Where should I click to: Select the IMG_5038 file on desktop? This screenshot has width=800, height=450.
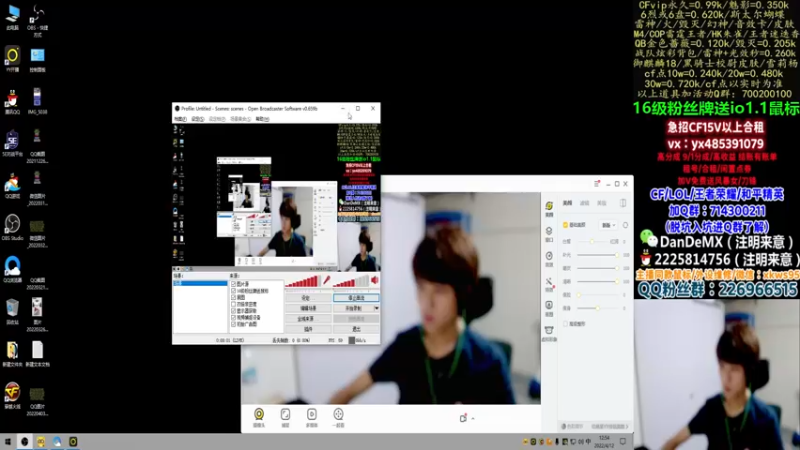pyautogui.click(x=37, y=98)
